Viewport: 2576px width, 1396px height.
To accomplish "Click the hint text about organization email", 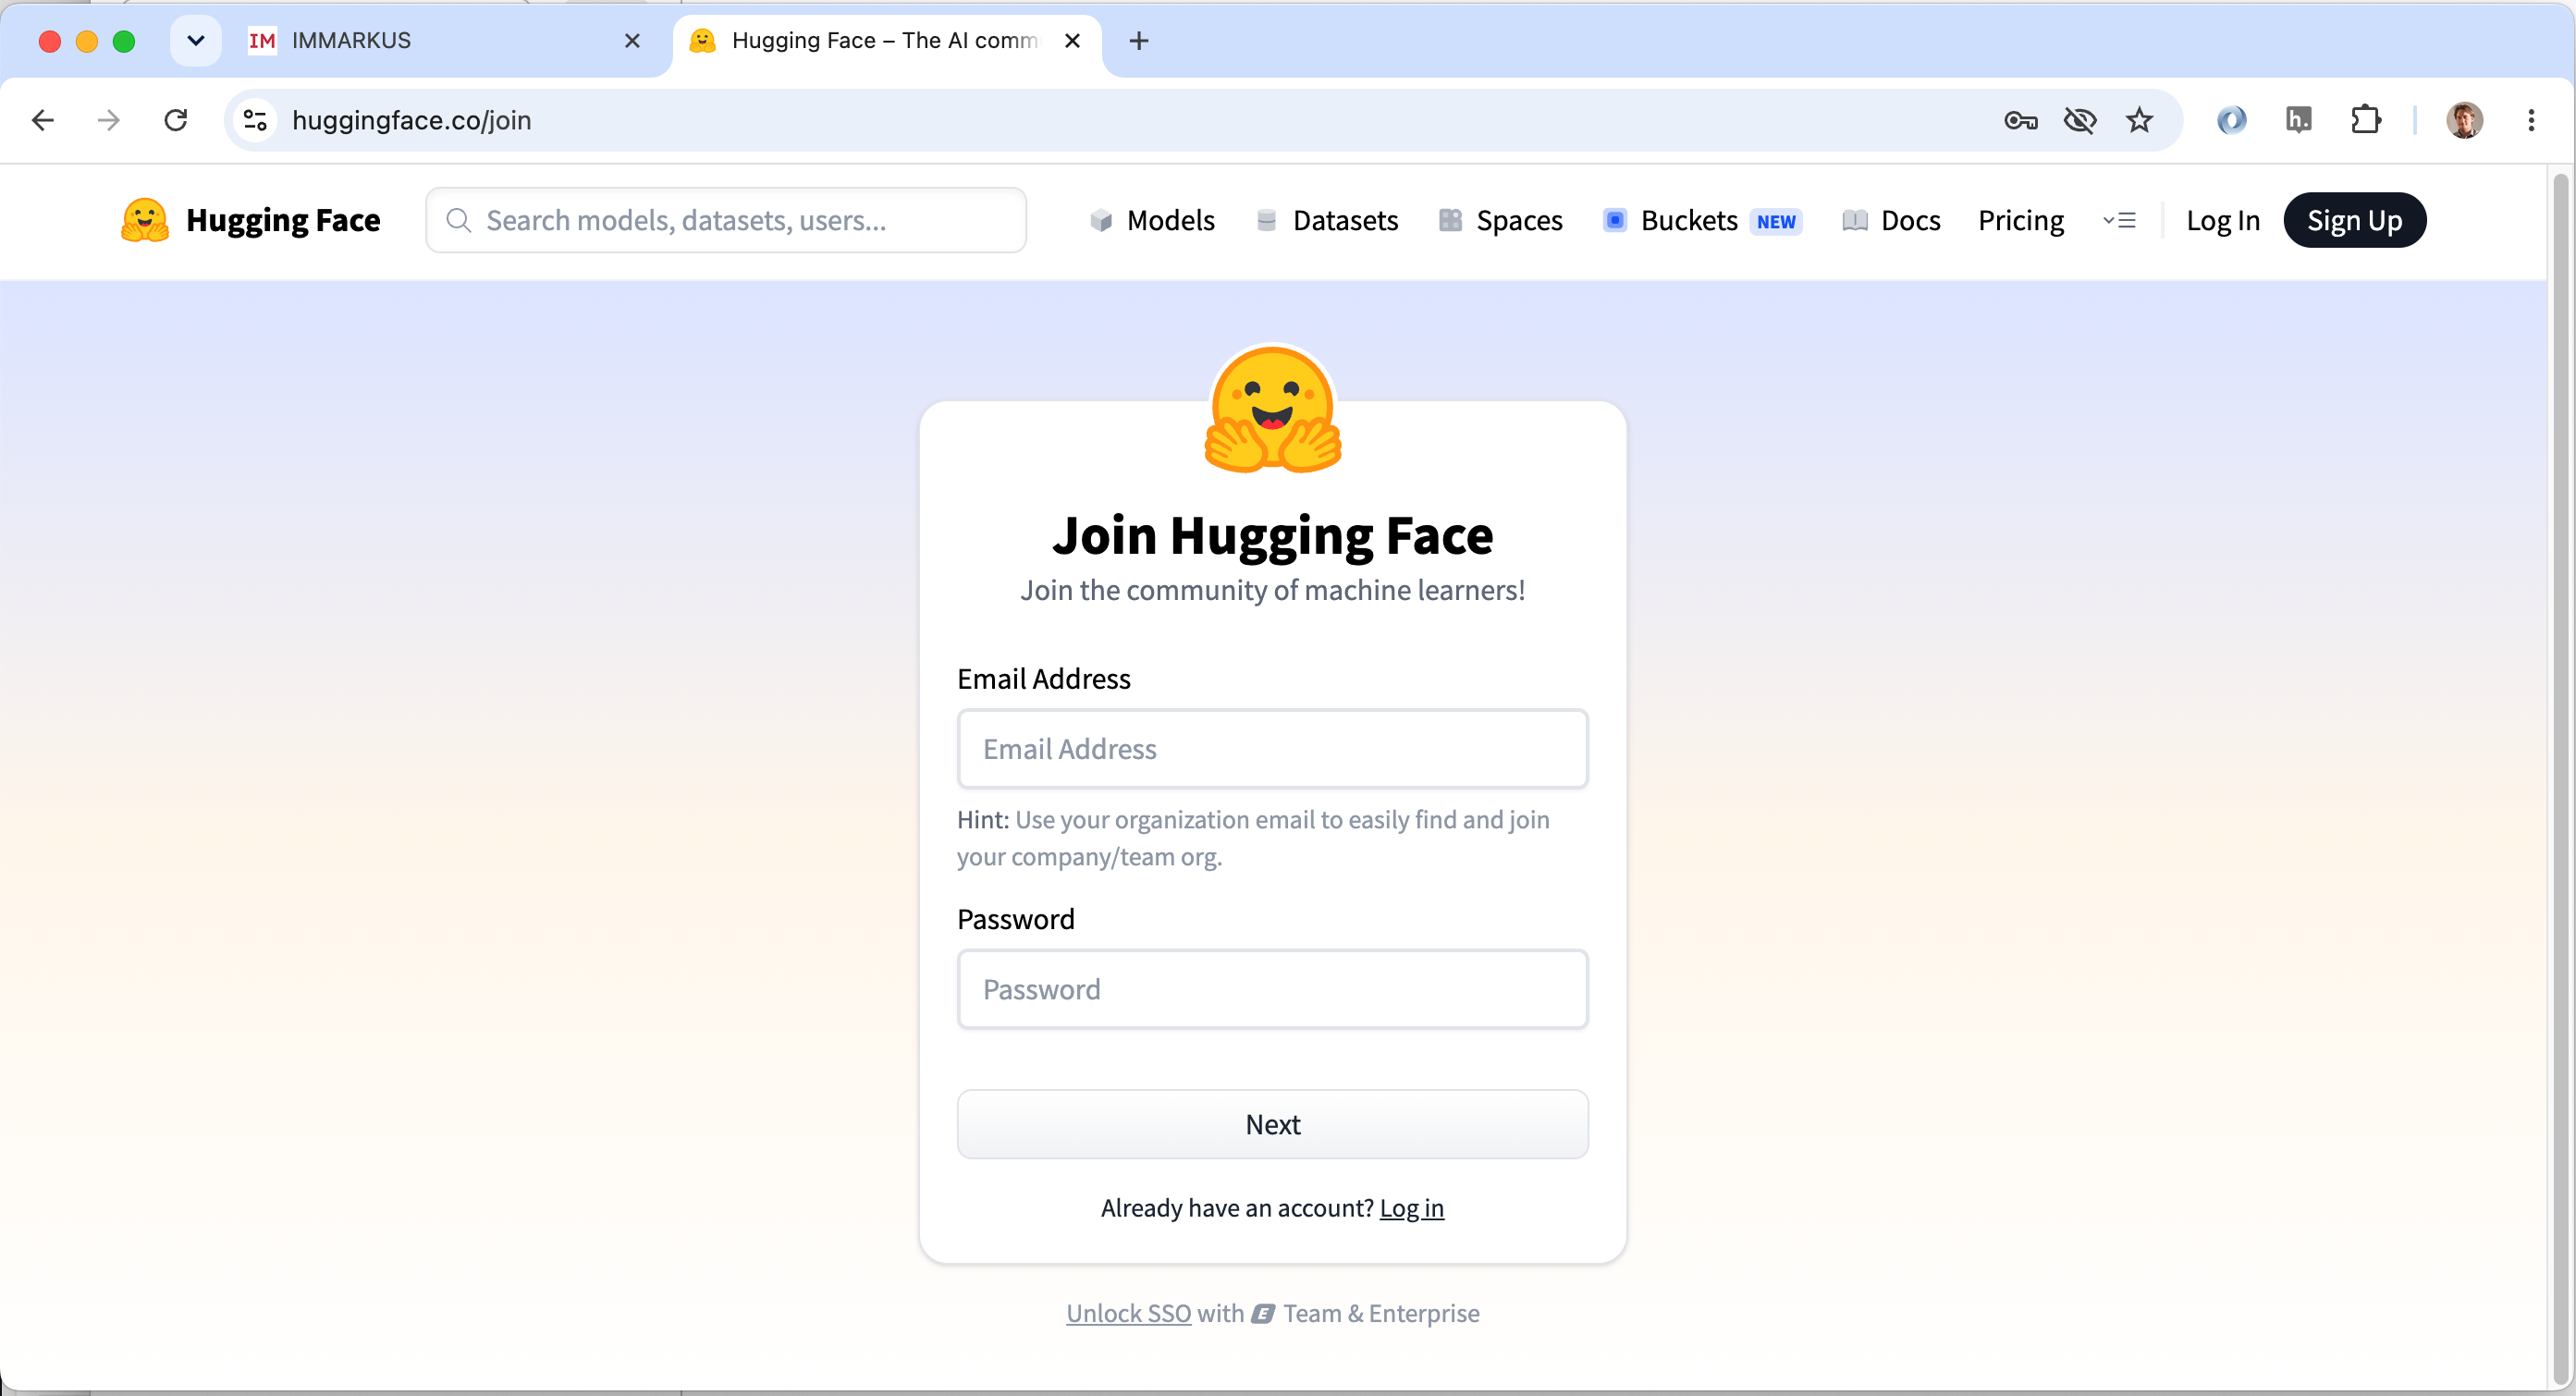I will tap(1253, 838).
